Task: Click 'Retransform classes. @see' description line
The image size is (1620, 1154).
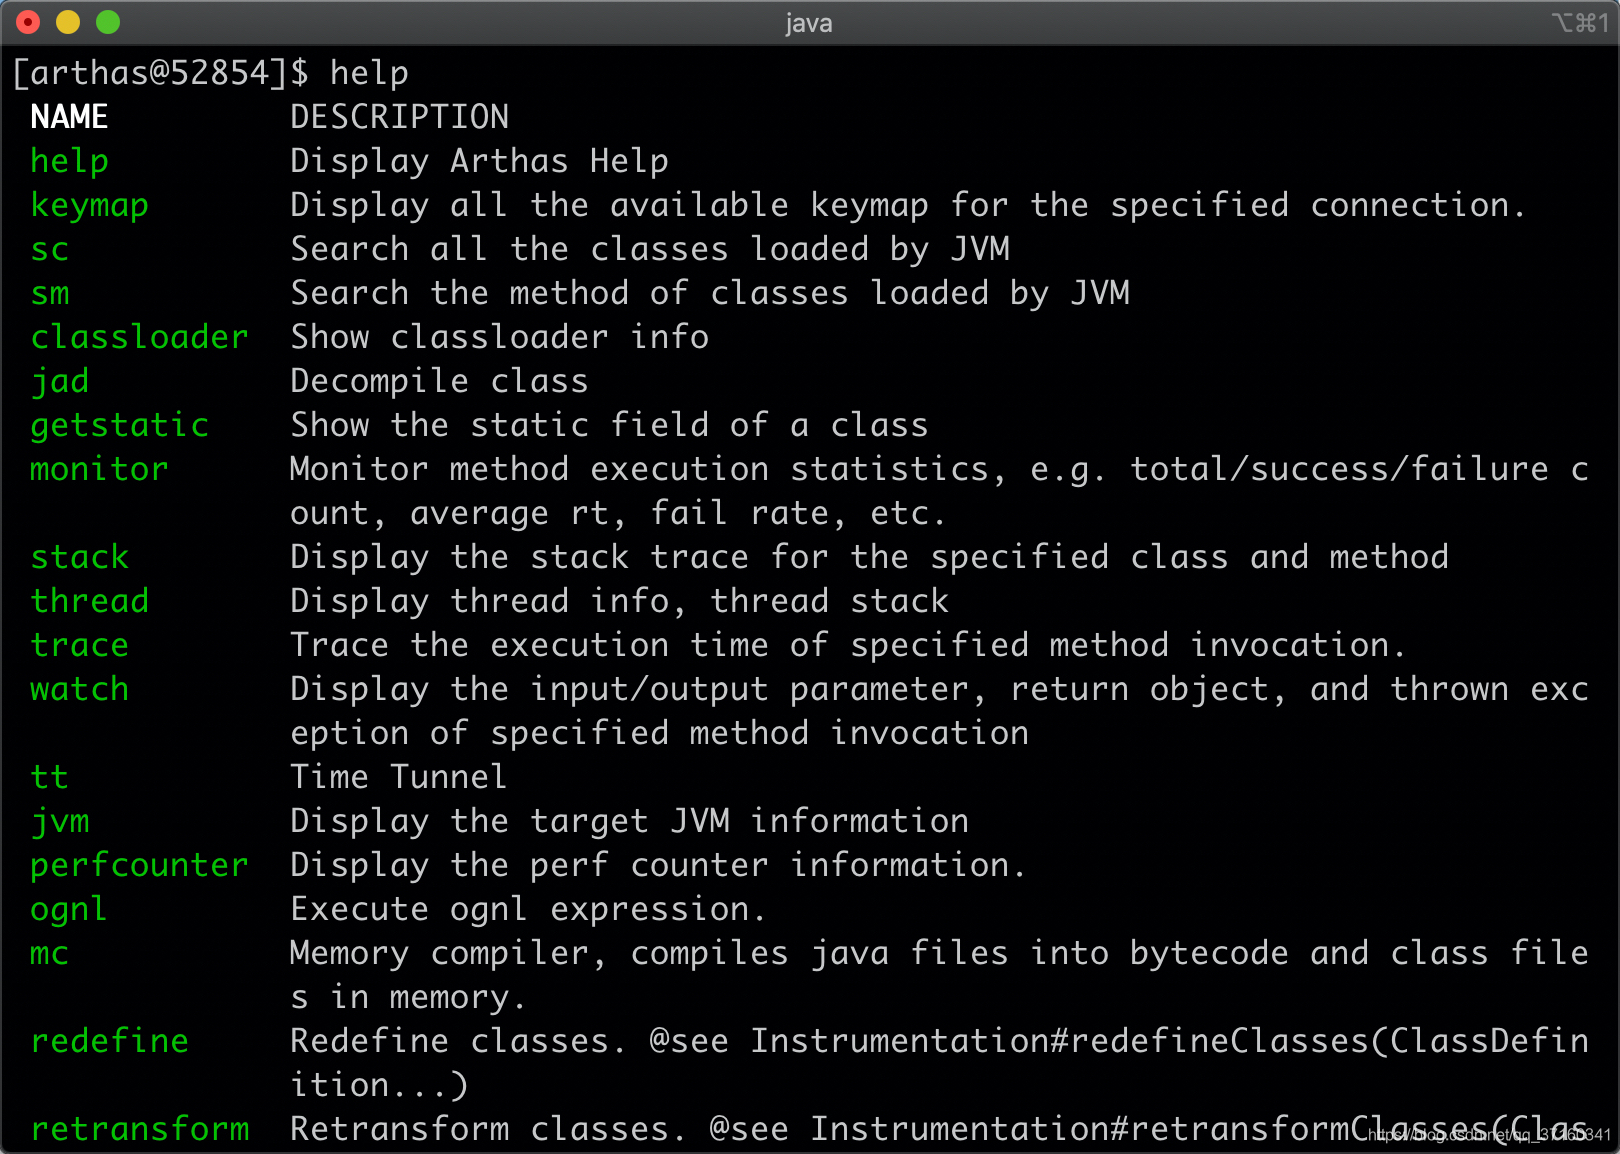Action: pyautogui.click(x=940, y=1129)
